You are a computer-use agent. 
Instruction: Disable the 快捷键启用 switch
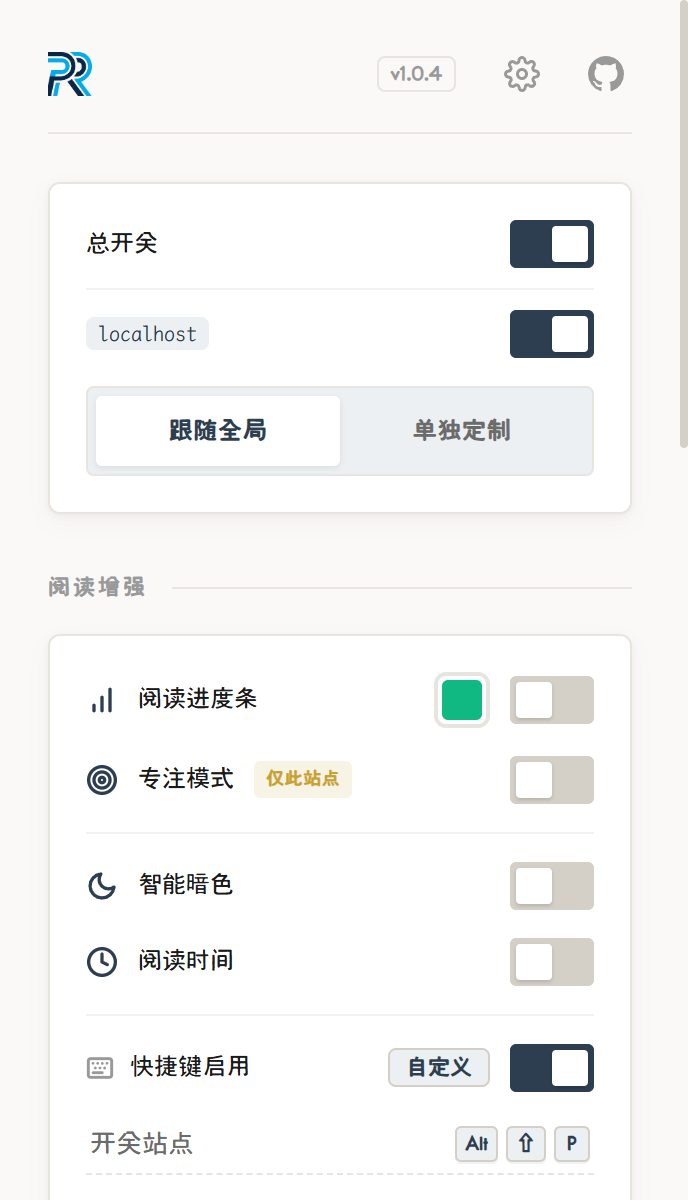552,1068
